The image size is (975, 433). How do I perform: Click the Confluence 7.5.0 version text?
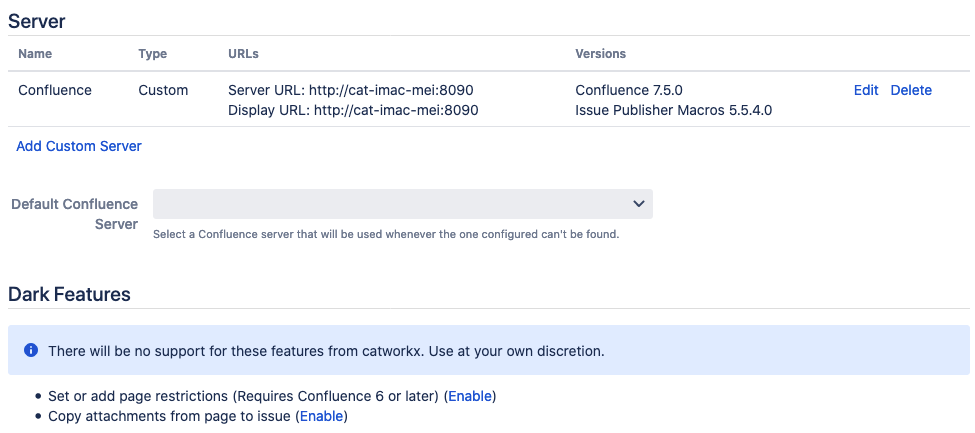click(x=629, y=90)
